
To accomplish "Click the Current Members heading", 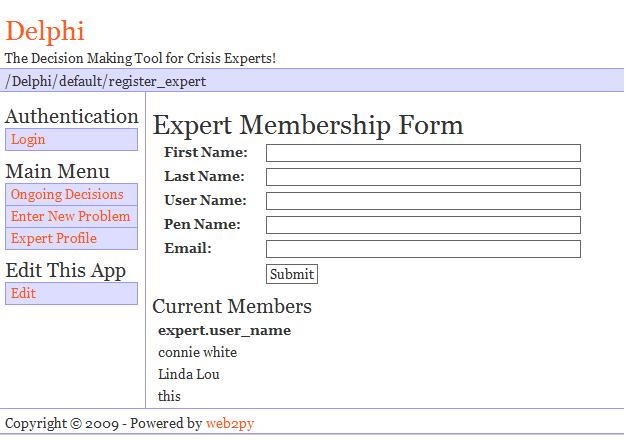I will tap(232, 306).
